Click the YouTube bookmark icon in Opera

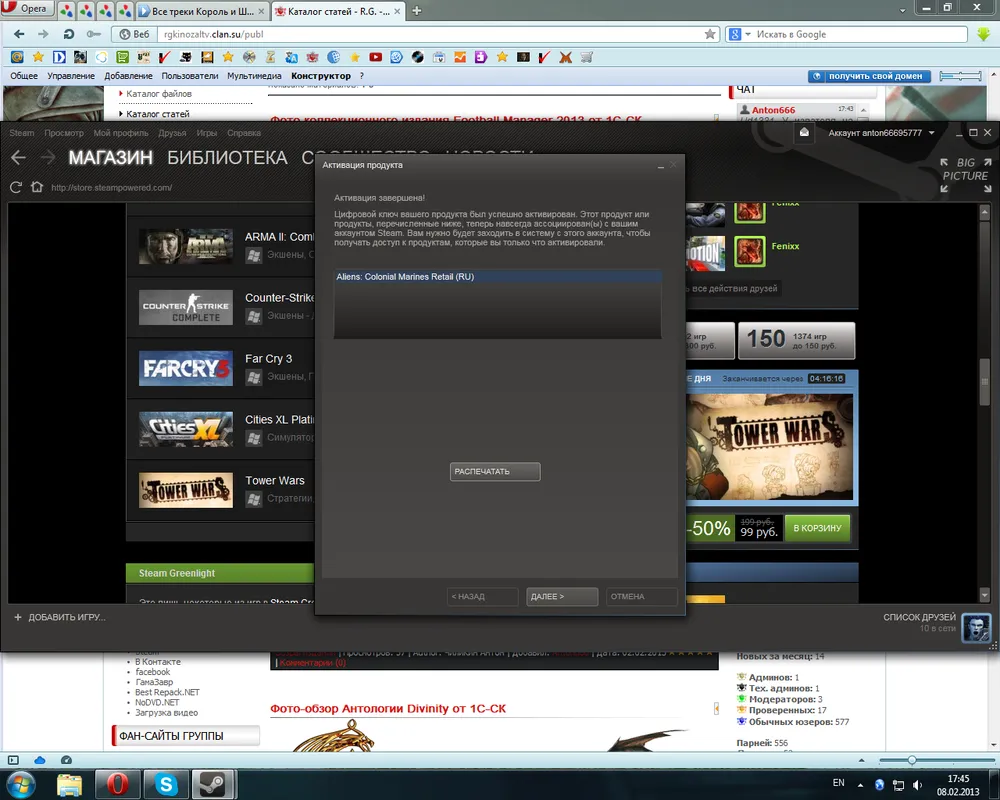(376, 57)
